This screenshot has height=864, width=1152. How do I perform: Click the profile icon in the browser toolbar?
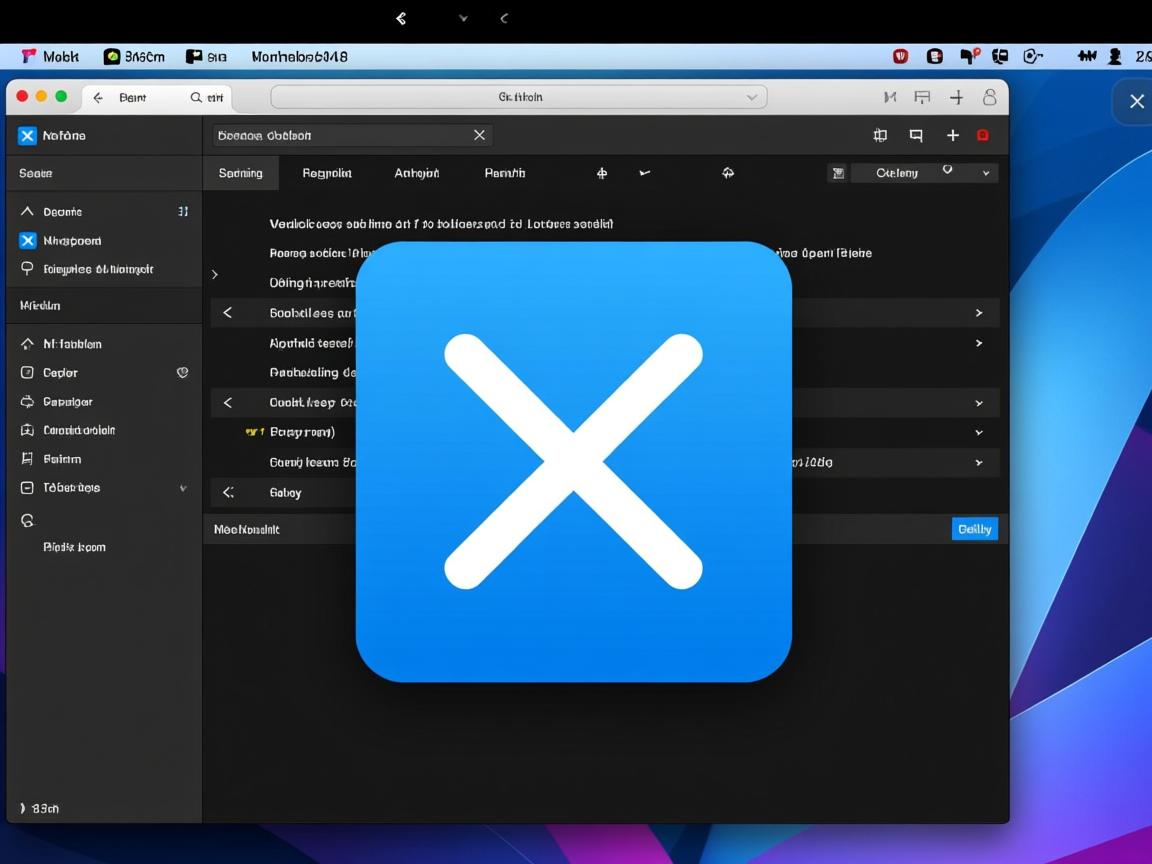point(989,97)
